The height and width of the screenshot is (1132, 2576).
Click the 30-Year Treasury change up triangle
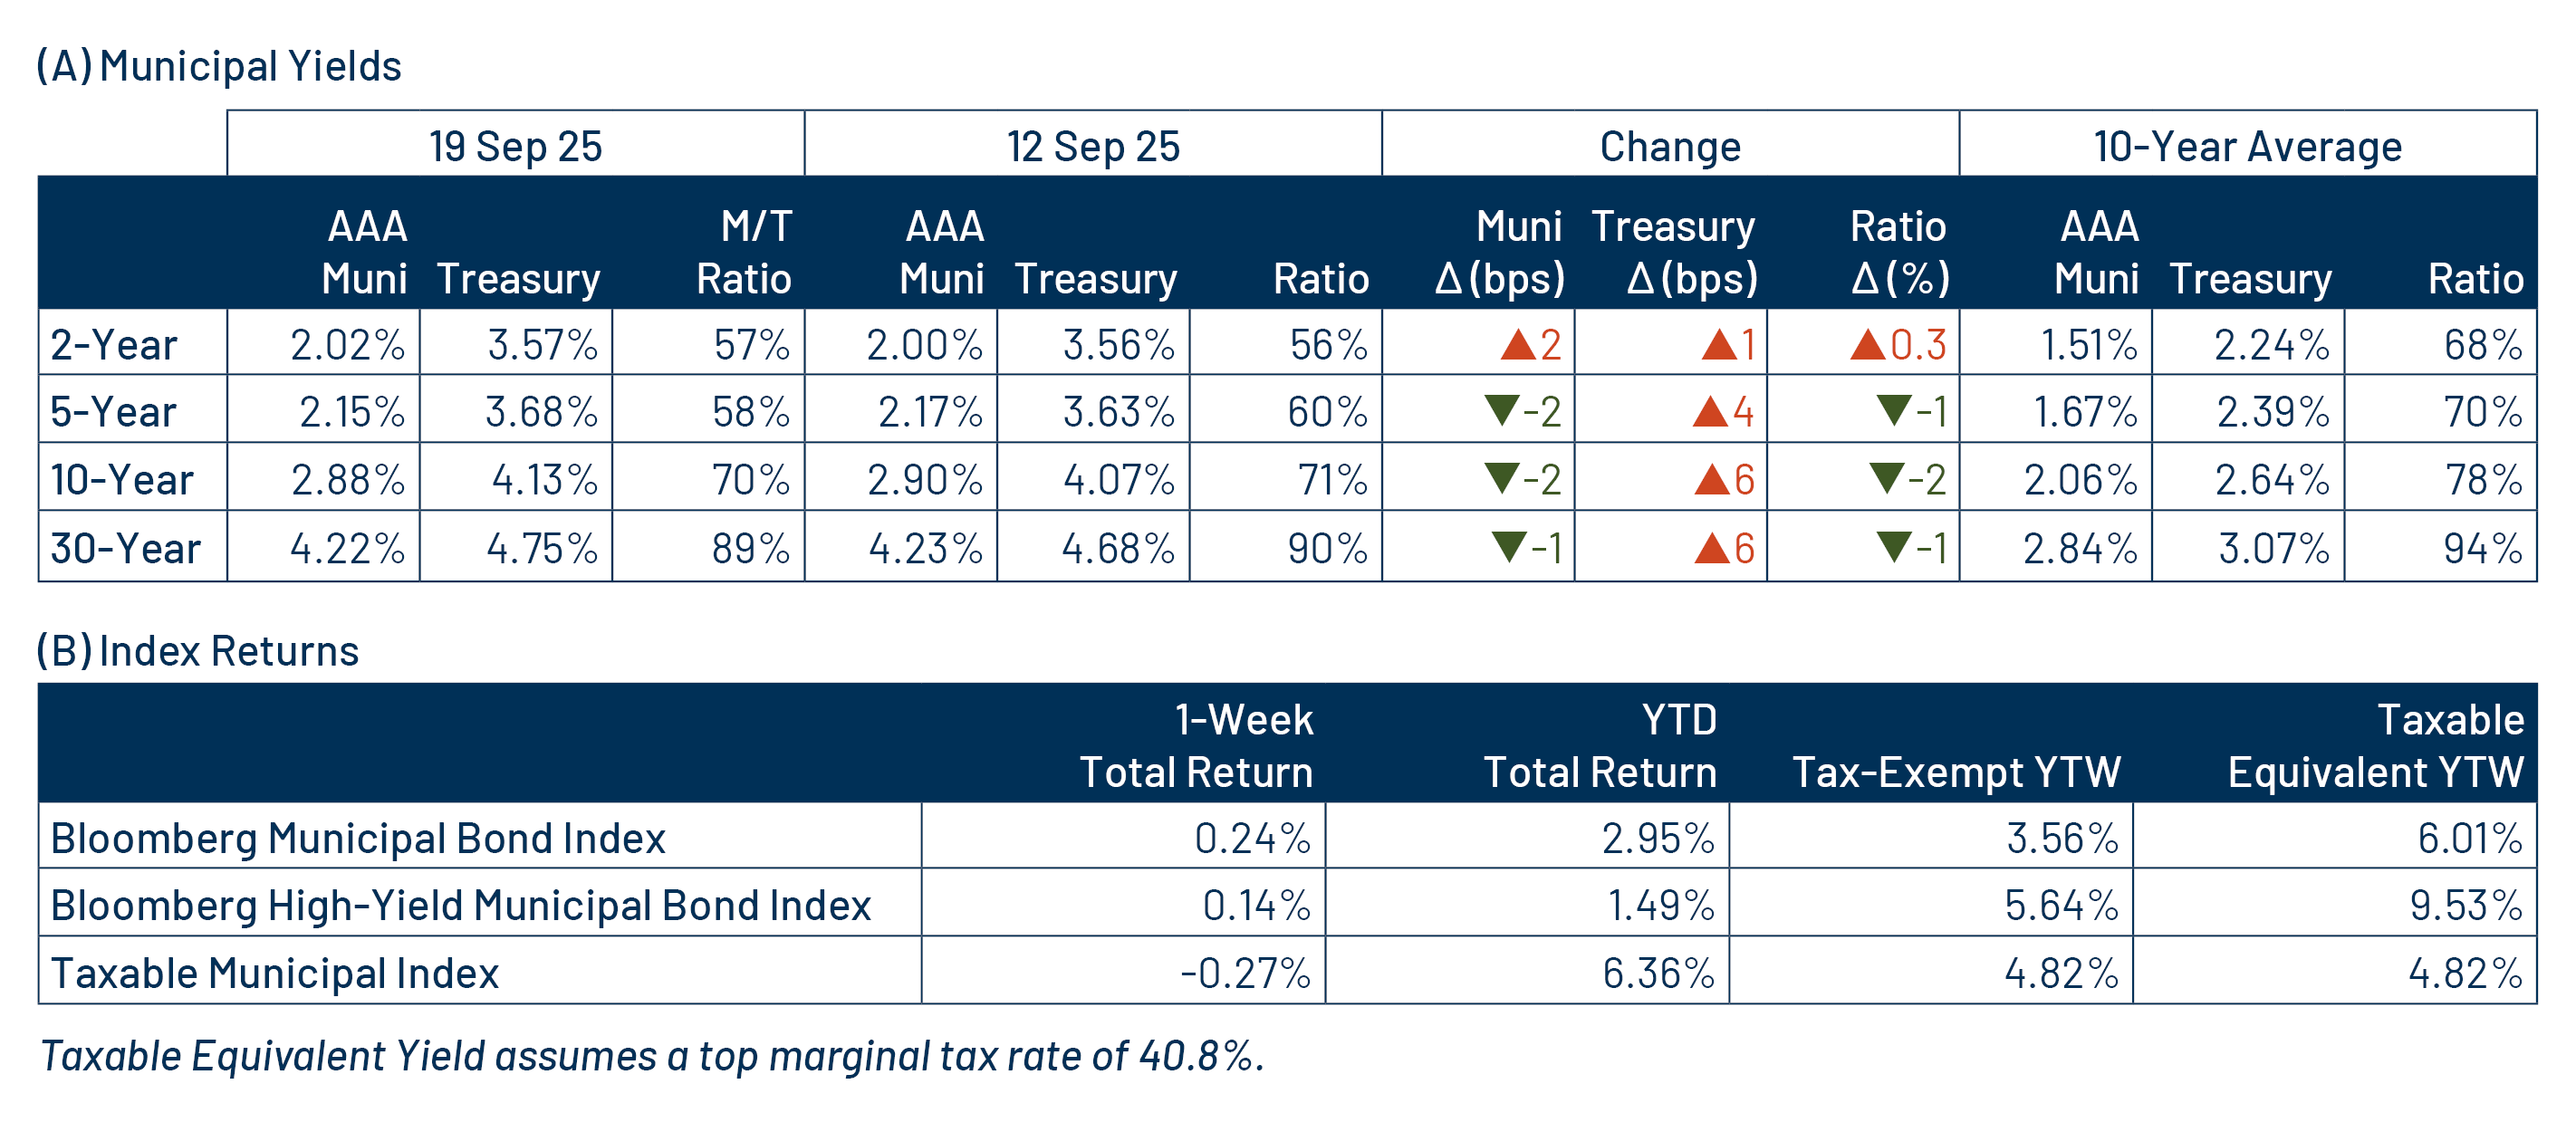click(x=1711, y=548)
